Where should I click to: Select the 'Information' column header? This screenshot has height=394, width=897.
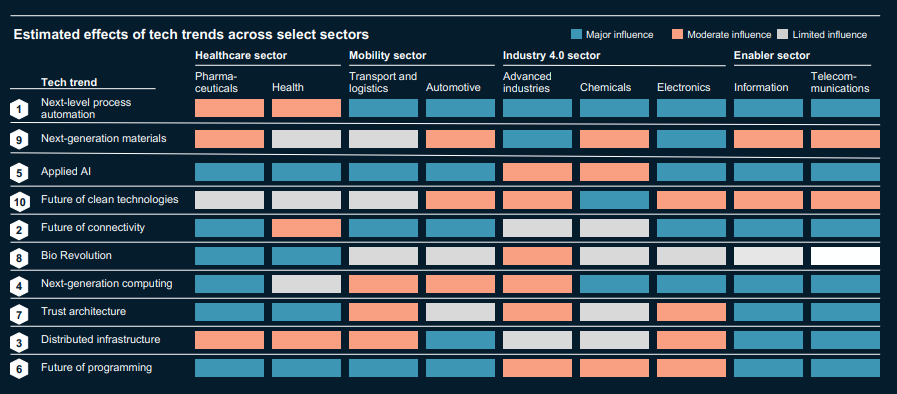point(761,87)
